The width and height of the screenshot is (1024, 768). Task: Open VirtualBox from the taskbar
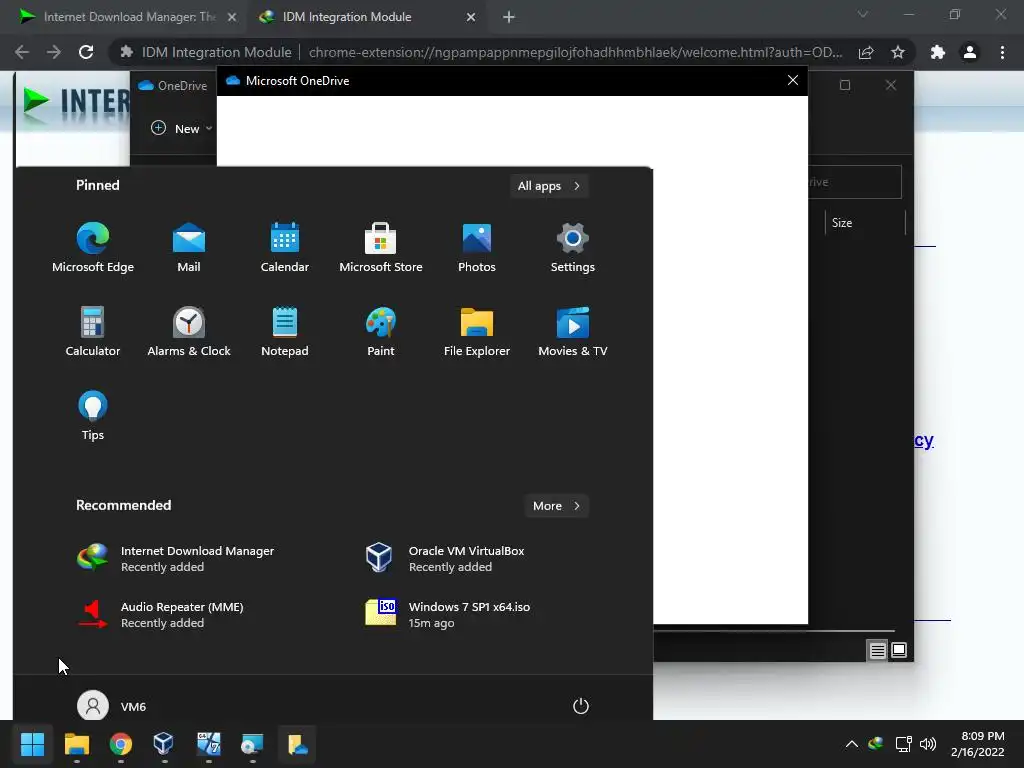coord(163,744)
